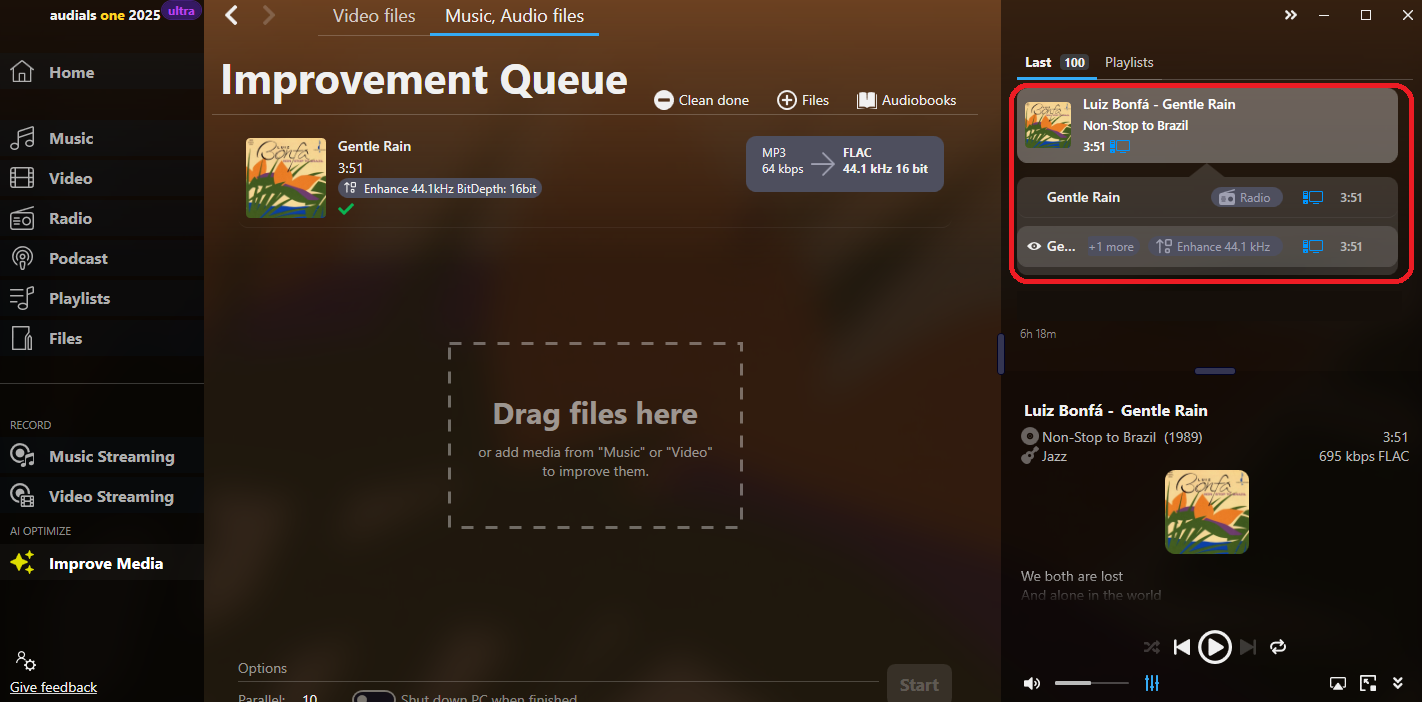Collapse the right panel with the double arrows
1422x702 pixels.
click(x=1291, y=15)
